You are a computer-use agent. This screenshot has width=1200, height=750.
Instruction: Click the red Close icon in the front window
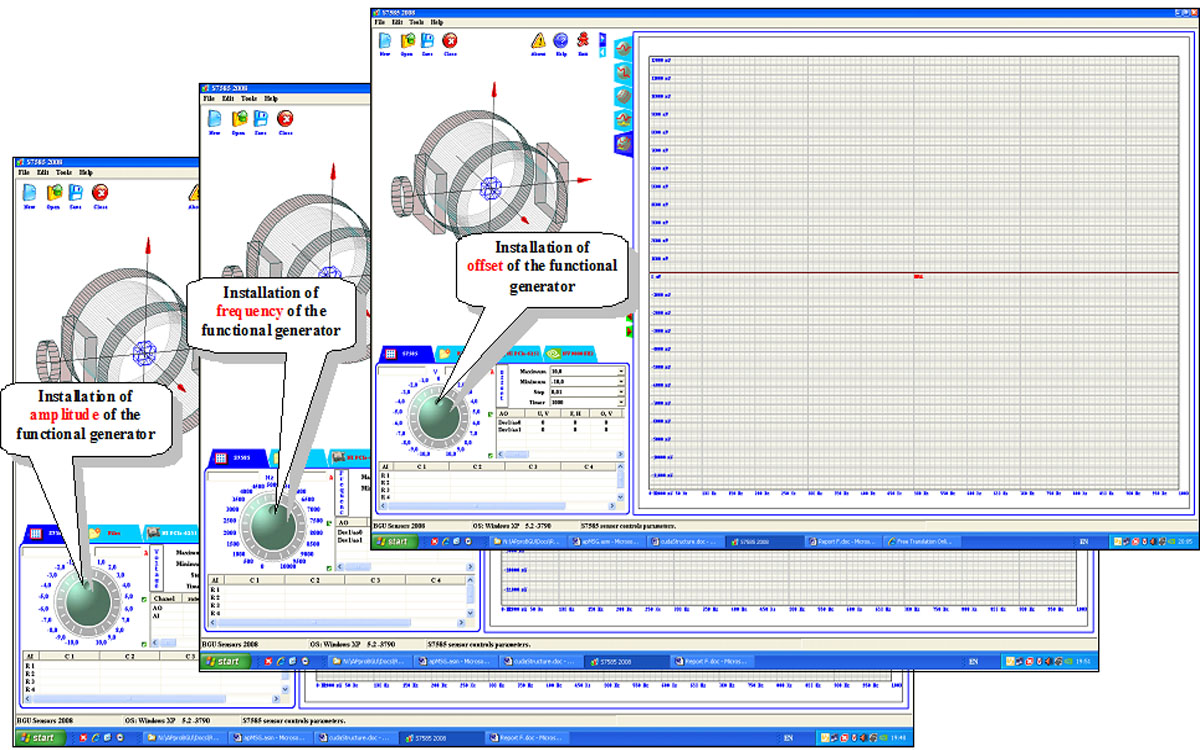pyautogui.click(x=450, y=41)
